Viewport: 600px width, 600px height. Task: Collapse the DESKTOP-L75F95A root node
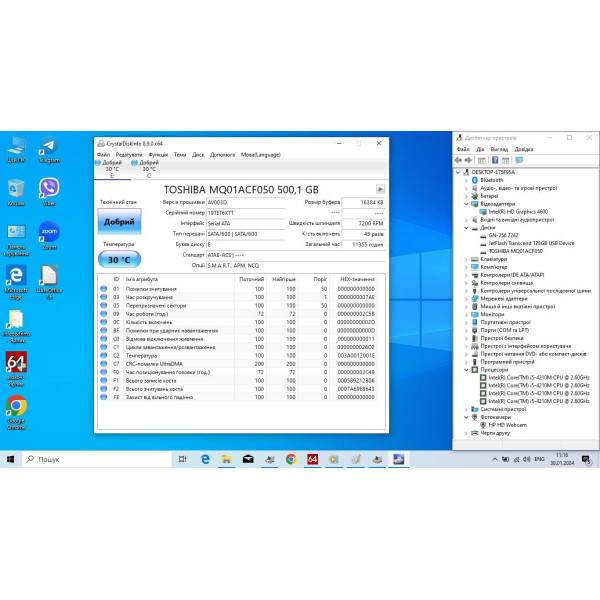click(x=458, y=172)
